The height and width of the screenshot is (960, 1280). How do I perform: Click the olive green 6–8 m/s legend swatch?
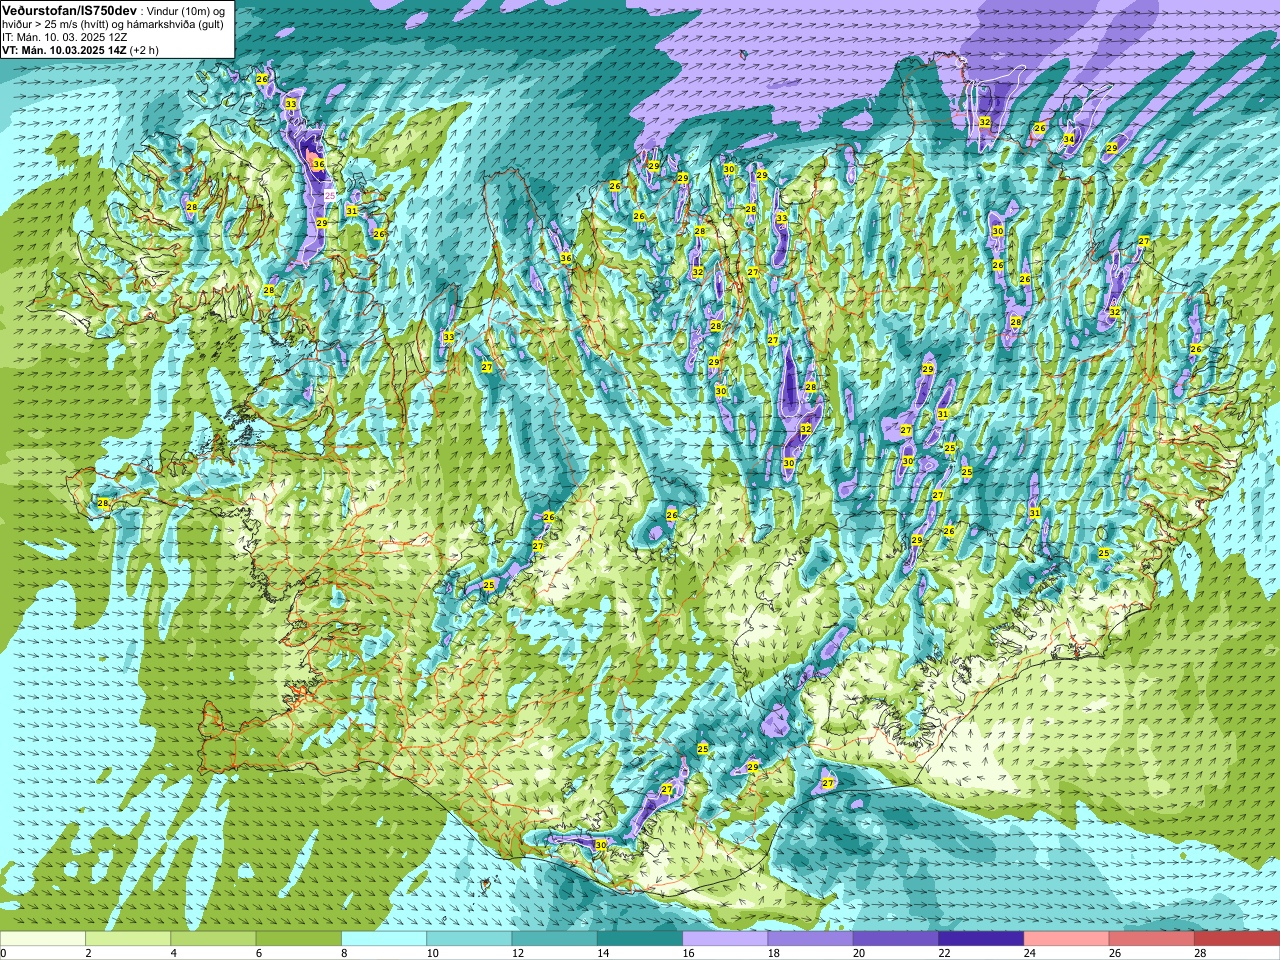(x=299, y=939)
